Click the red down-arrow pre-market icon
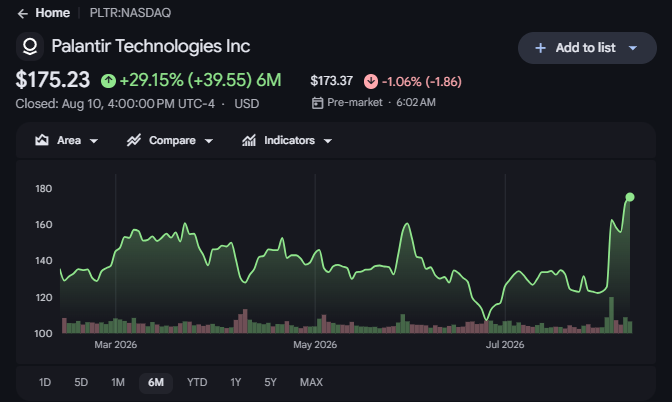Image resolution: width=672 pixels, height=402 pixels. pos(371,81)
